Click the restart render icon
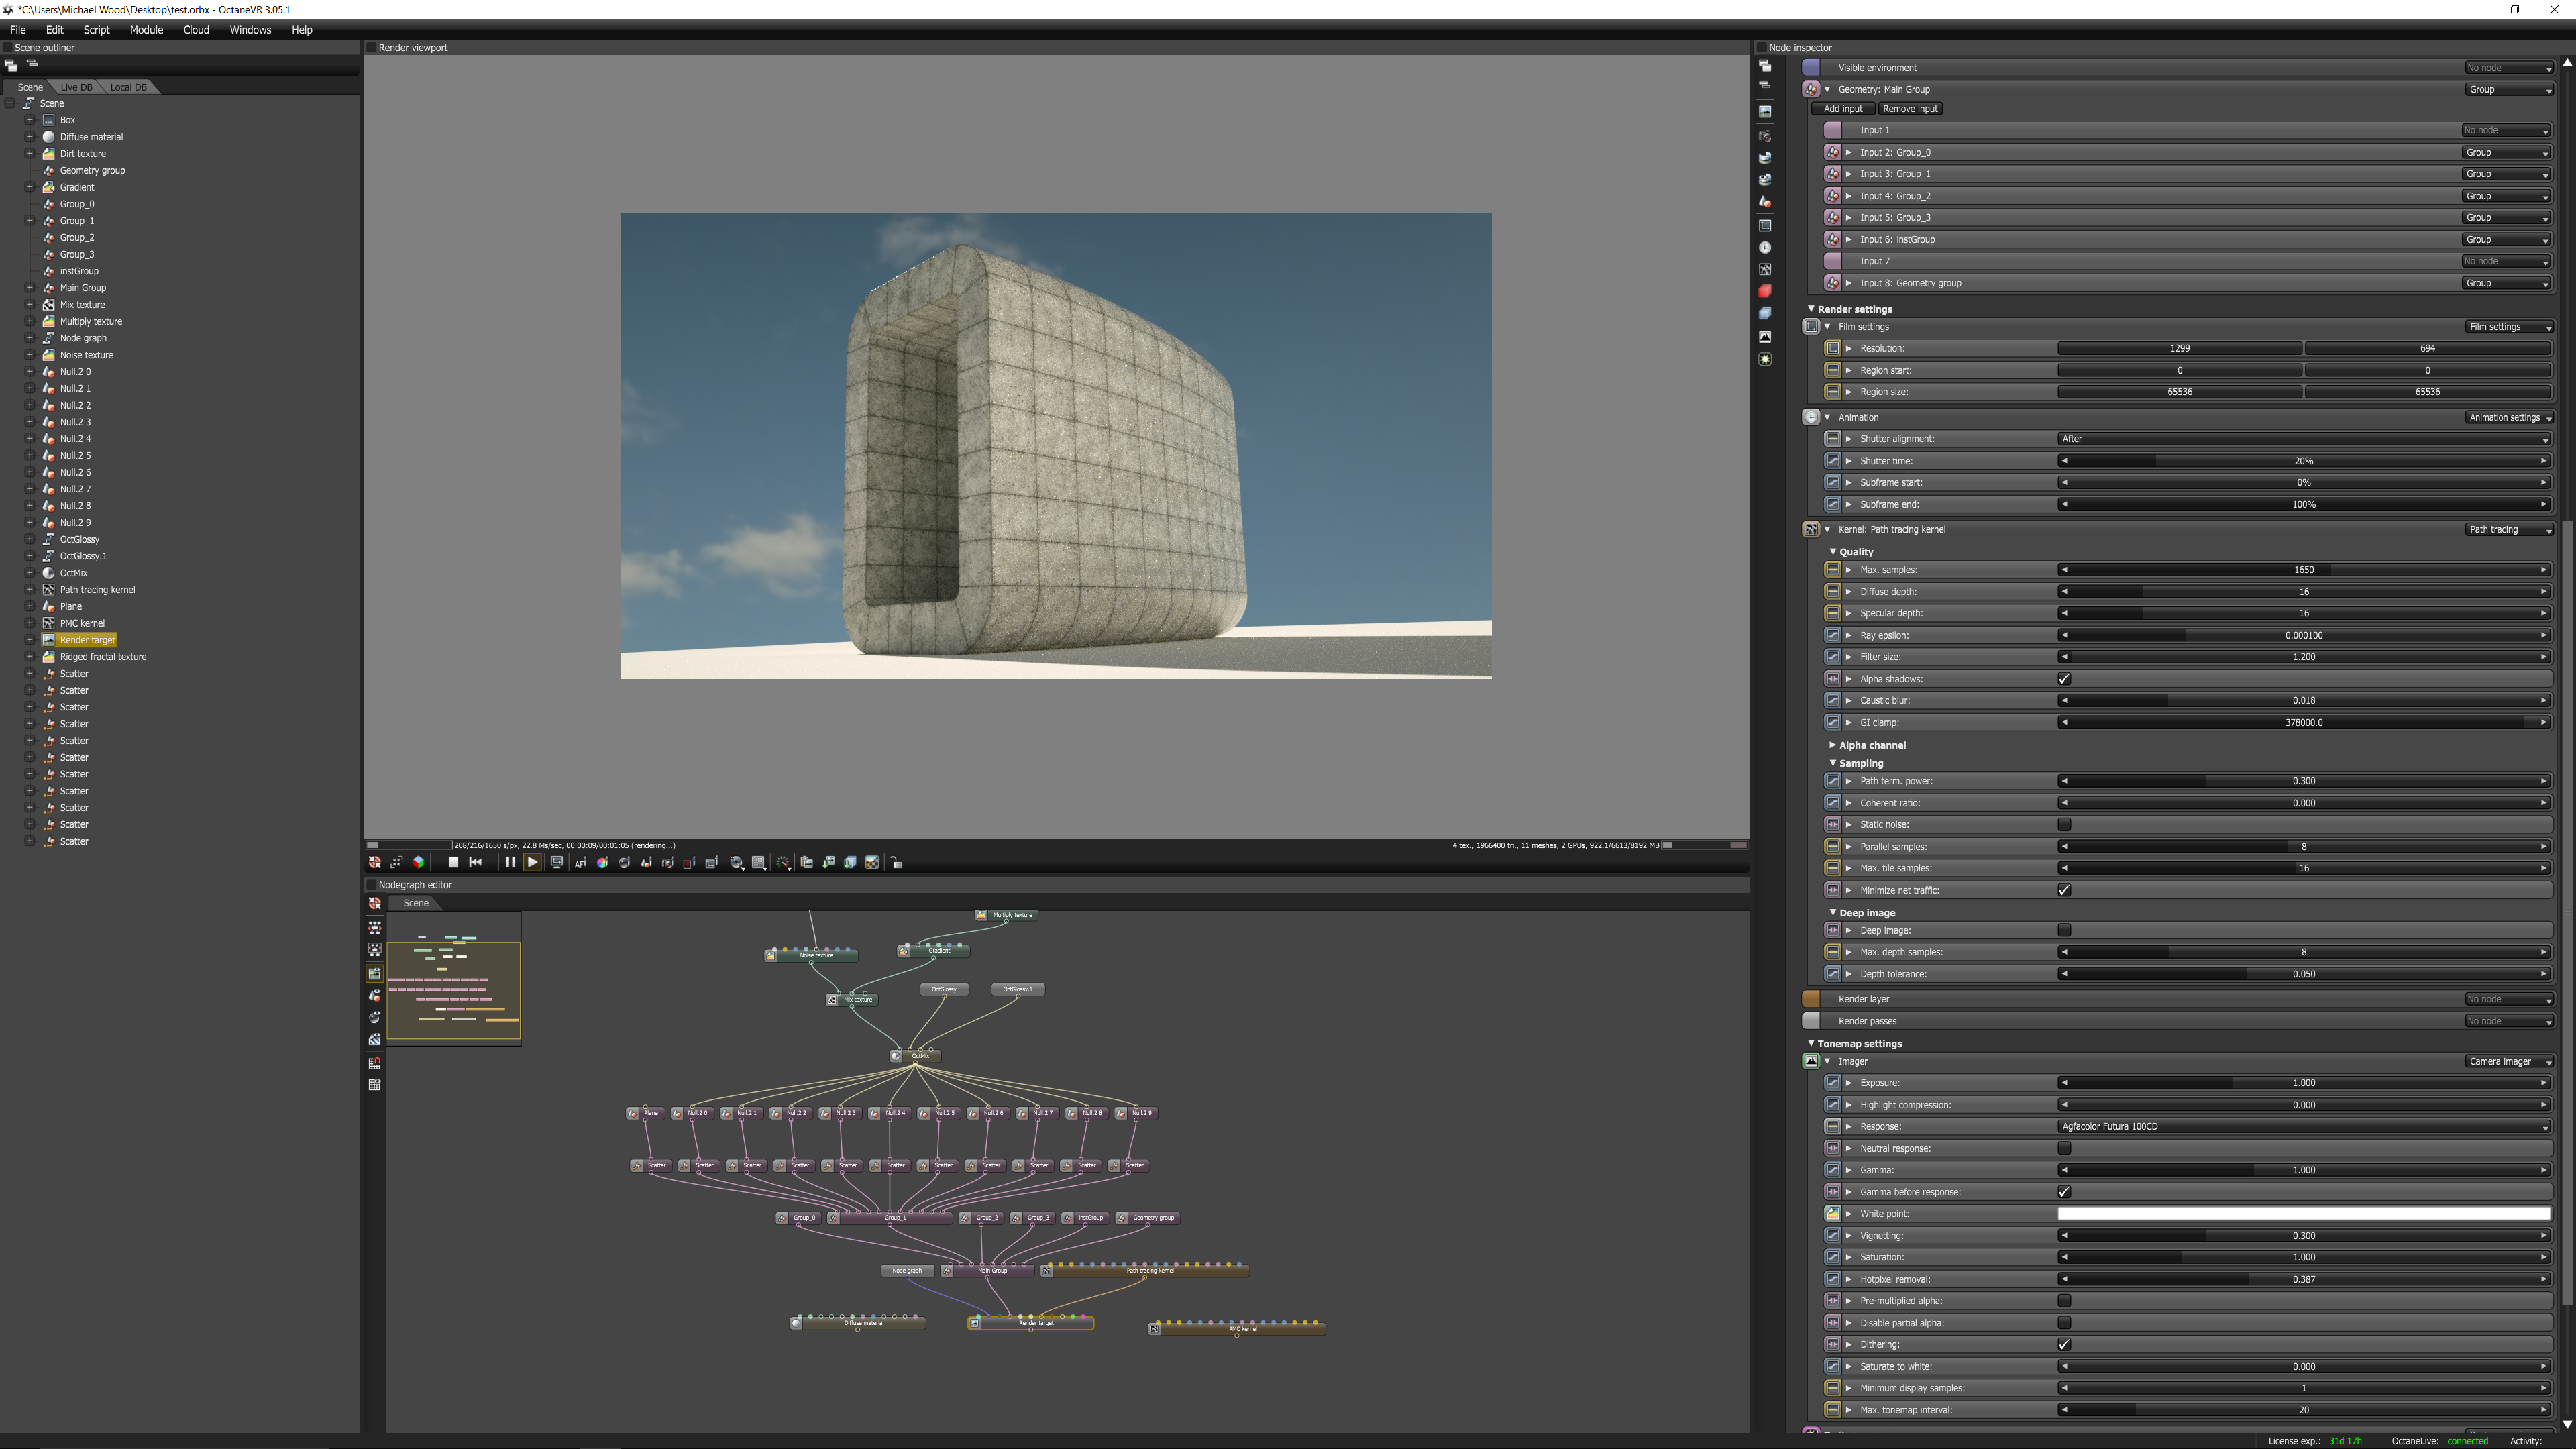The width and height of the screenshot is (2576, 1449). point(476,862)
